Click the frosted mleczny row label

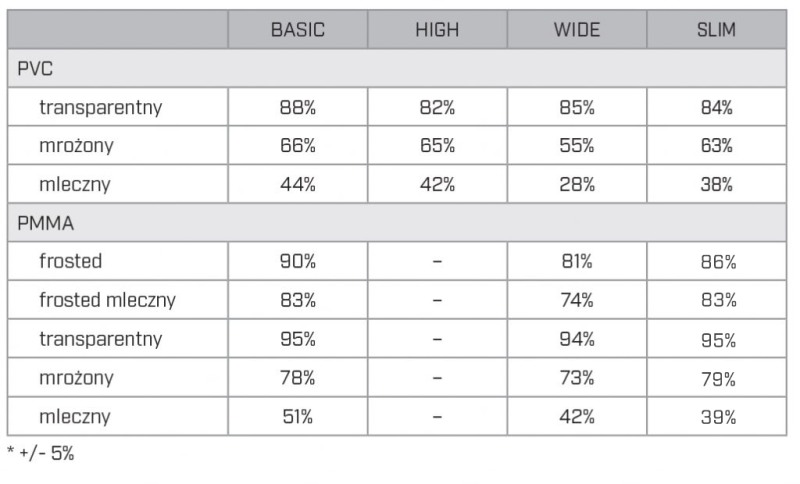pos(107,300)
